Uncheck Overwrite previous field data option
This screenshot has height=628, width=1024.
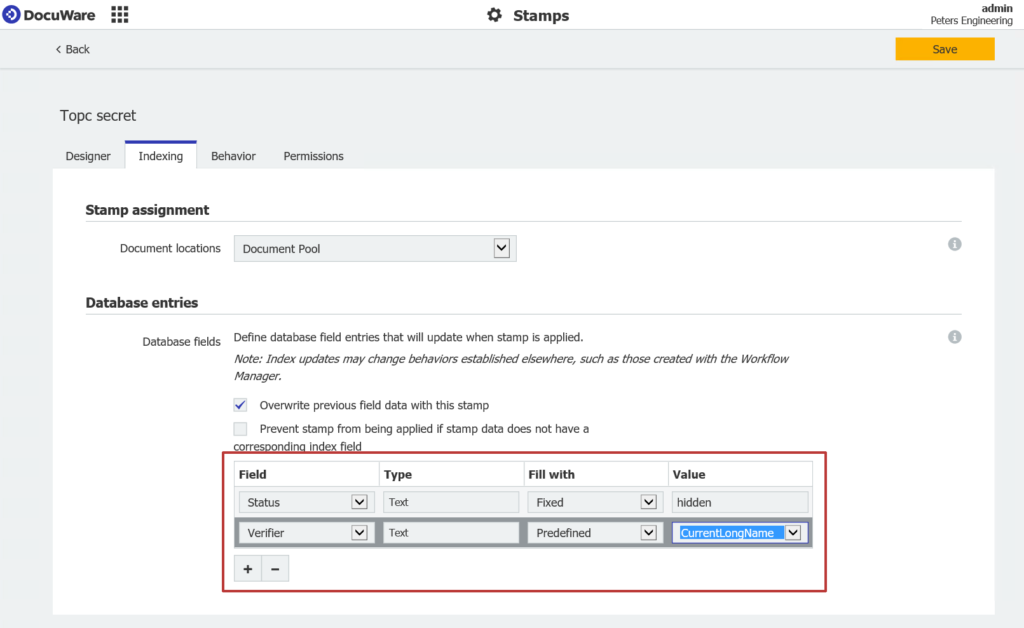click(240, 405)
